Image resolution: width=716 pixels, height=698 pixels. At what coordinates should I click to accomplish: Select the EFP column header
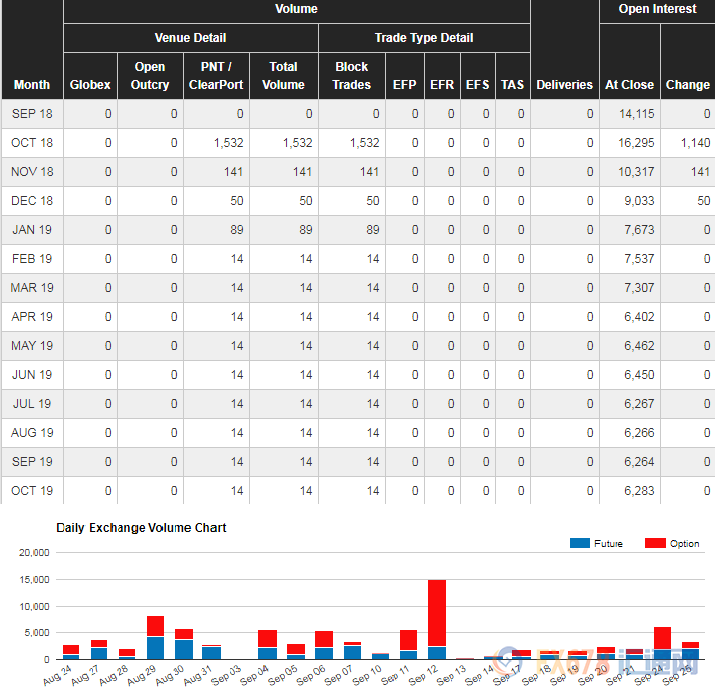pos(405,85)
